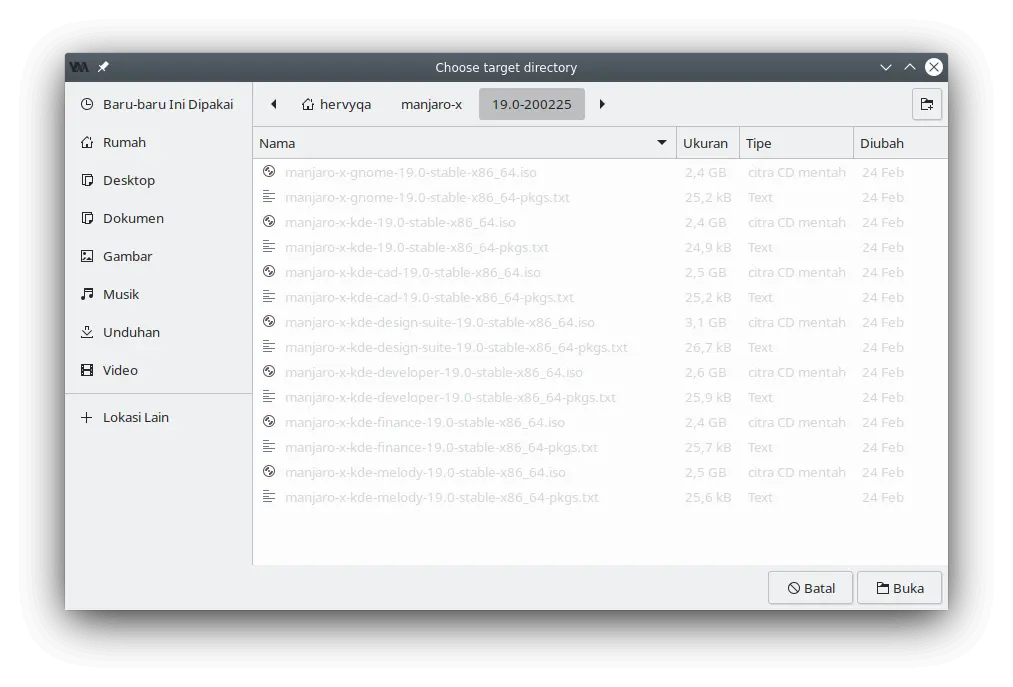
Task: Click the picture icon beside Gambar
Action: pos(87,256)
